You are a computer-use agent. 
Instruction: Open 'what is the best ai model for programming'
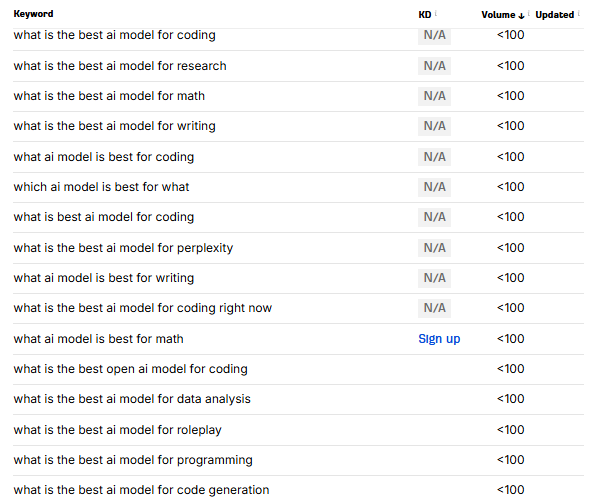click(133, 460)
